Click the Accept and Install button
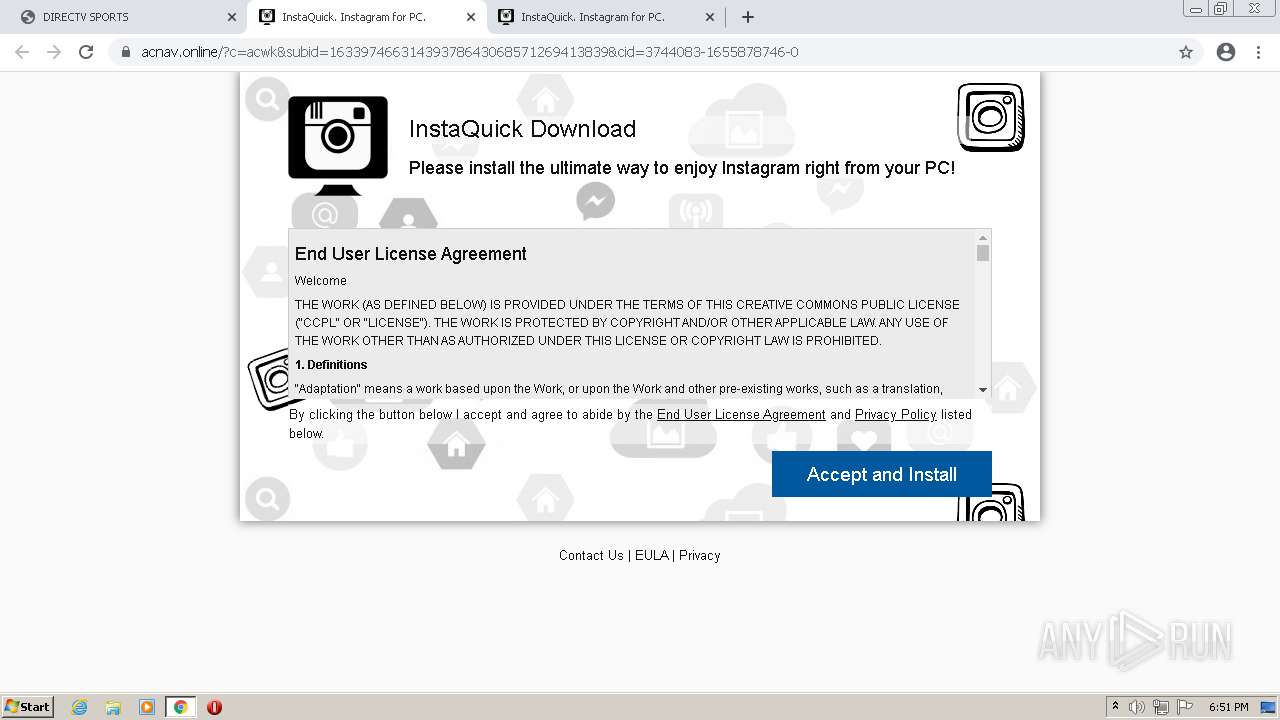1280x720 pixels. [x=881, y=474]
